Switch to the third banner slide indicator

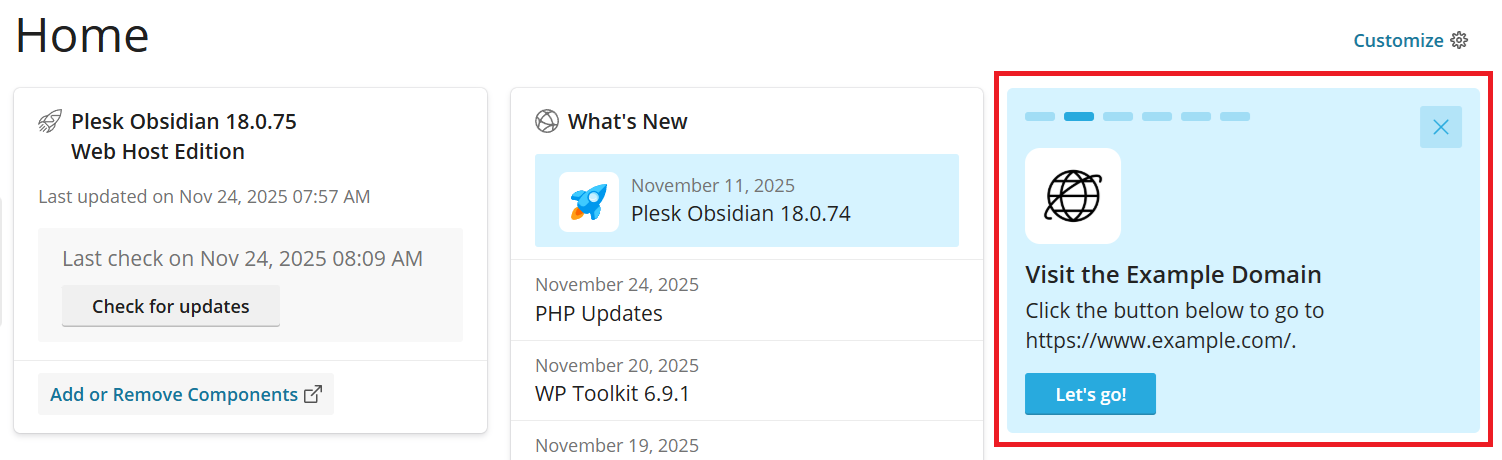(1118, 117)
